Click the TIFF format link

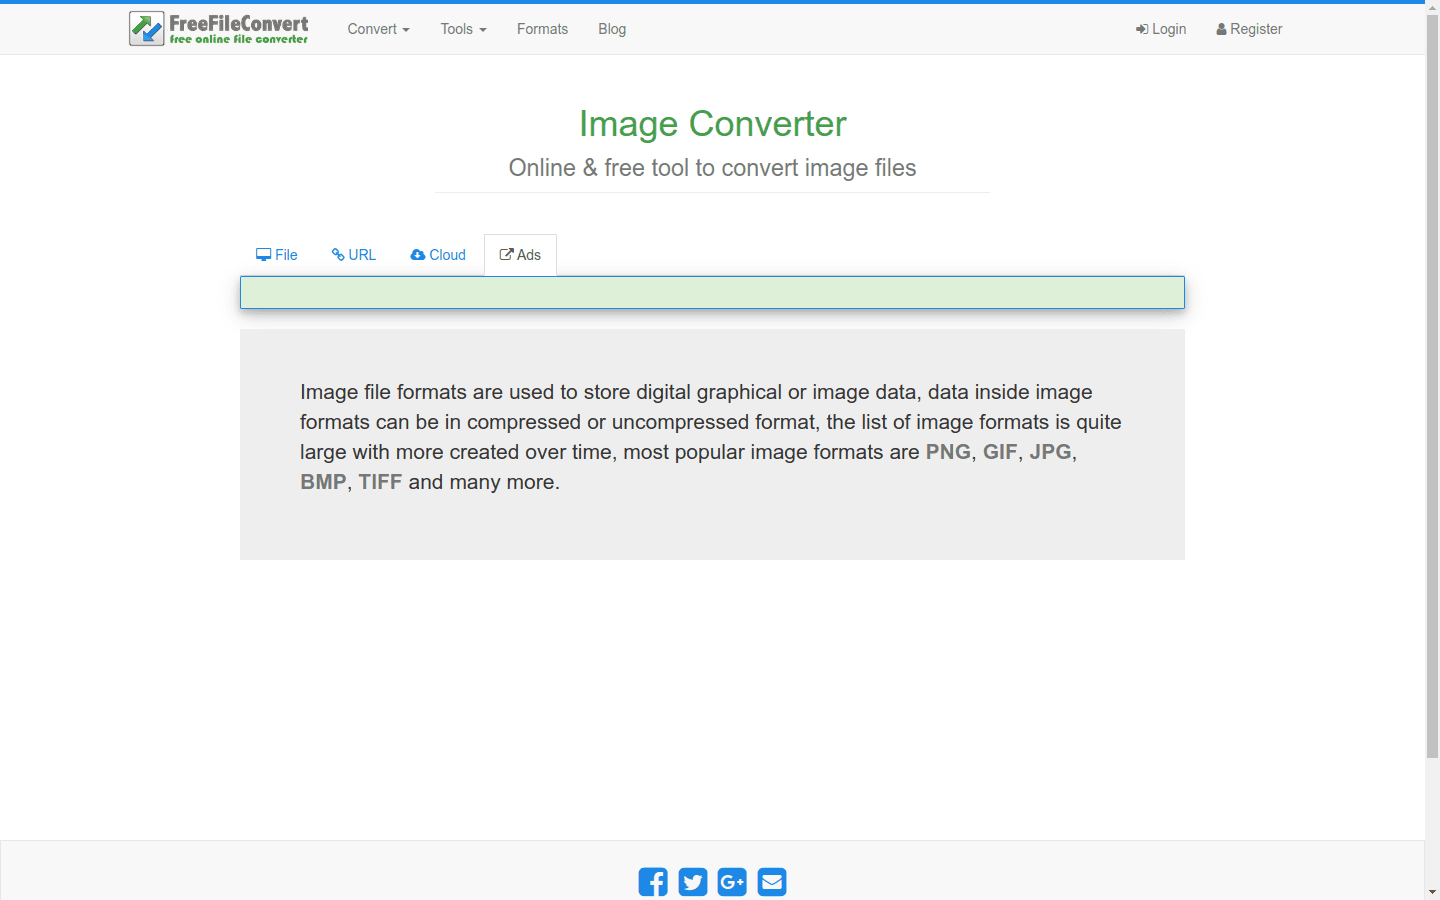point(380,482)
